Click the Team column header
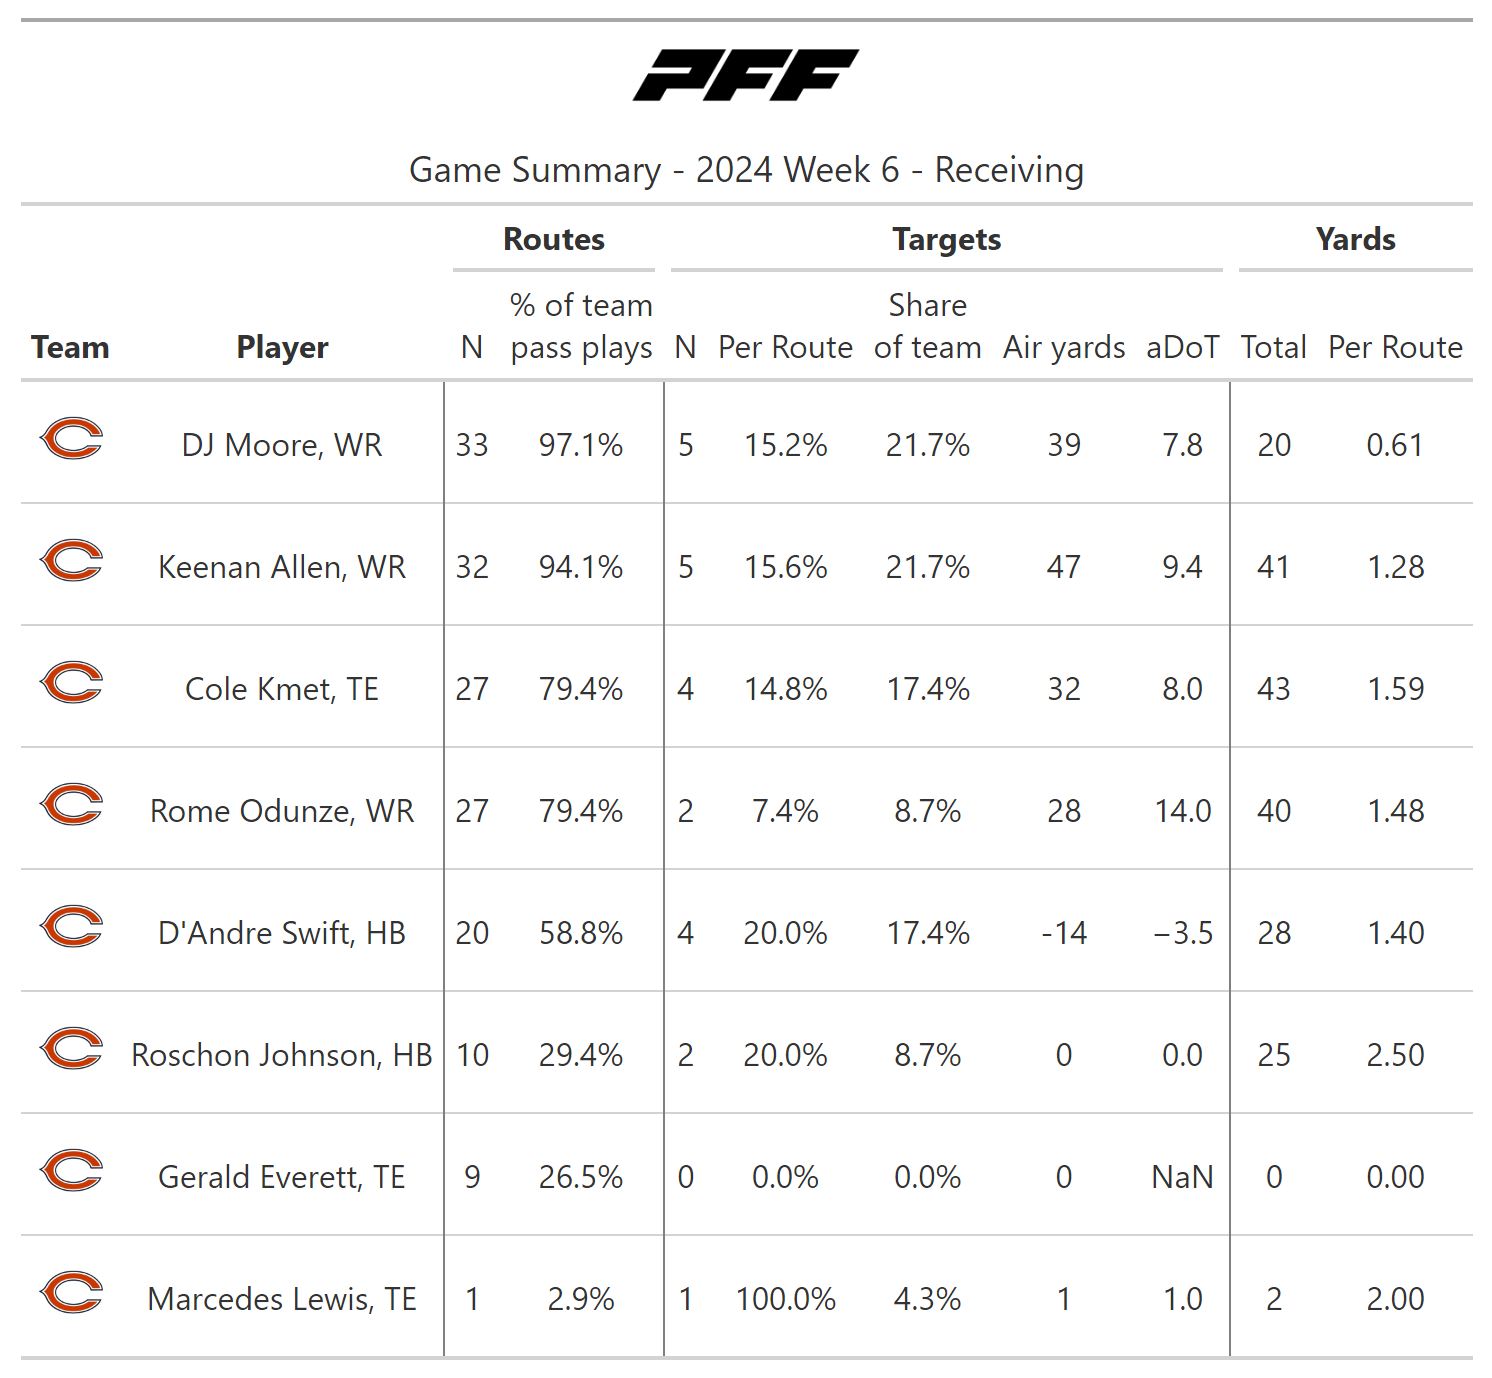Viewport: 1492px width, 1378px height. click(x=70, y=348)
